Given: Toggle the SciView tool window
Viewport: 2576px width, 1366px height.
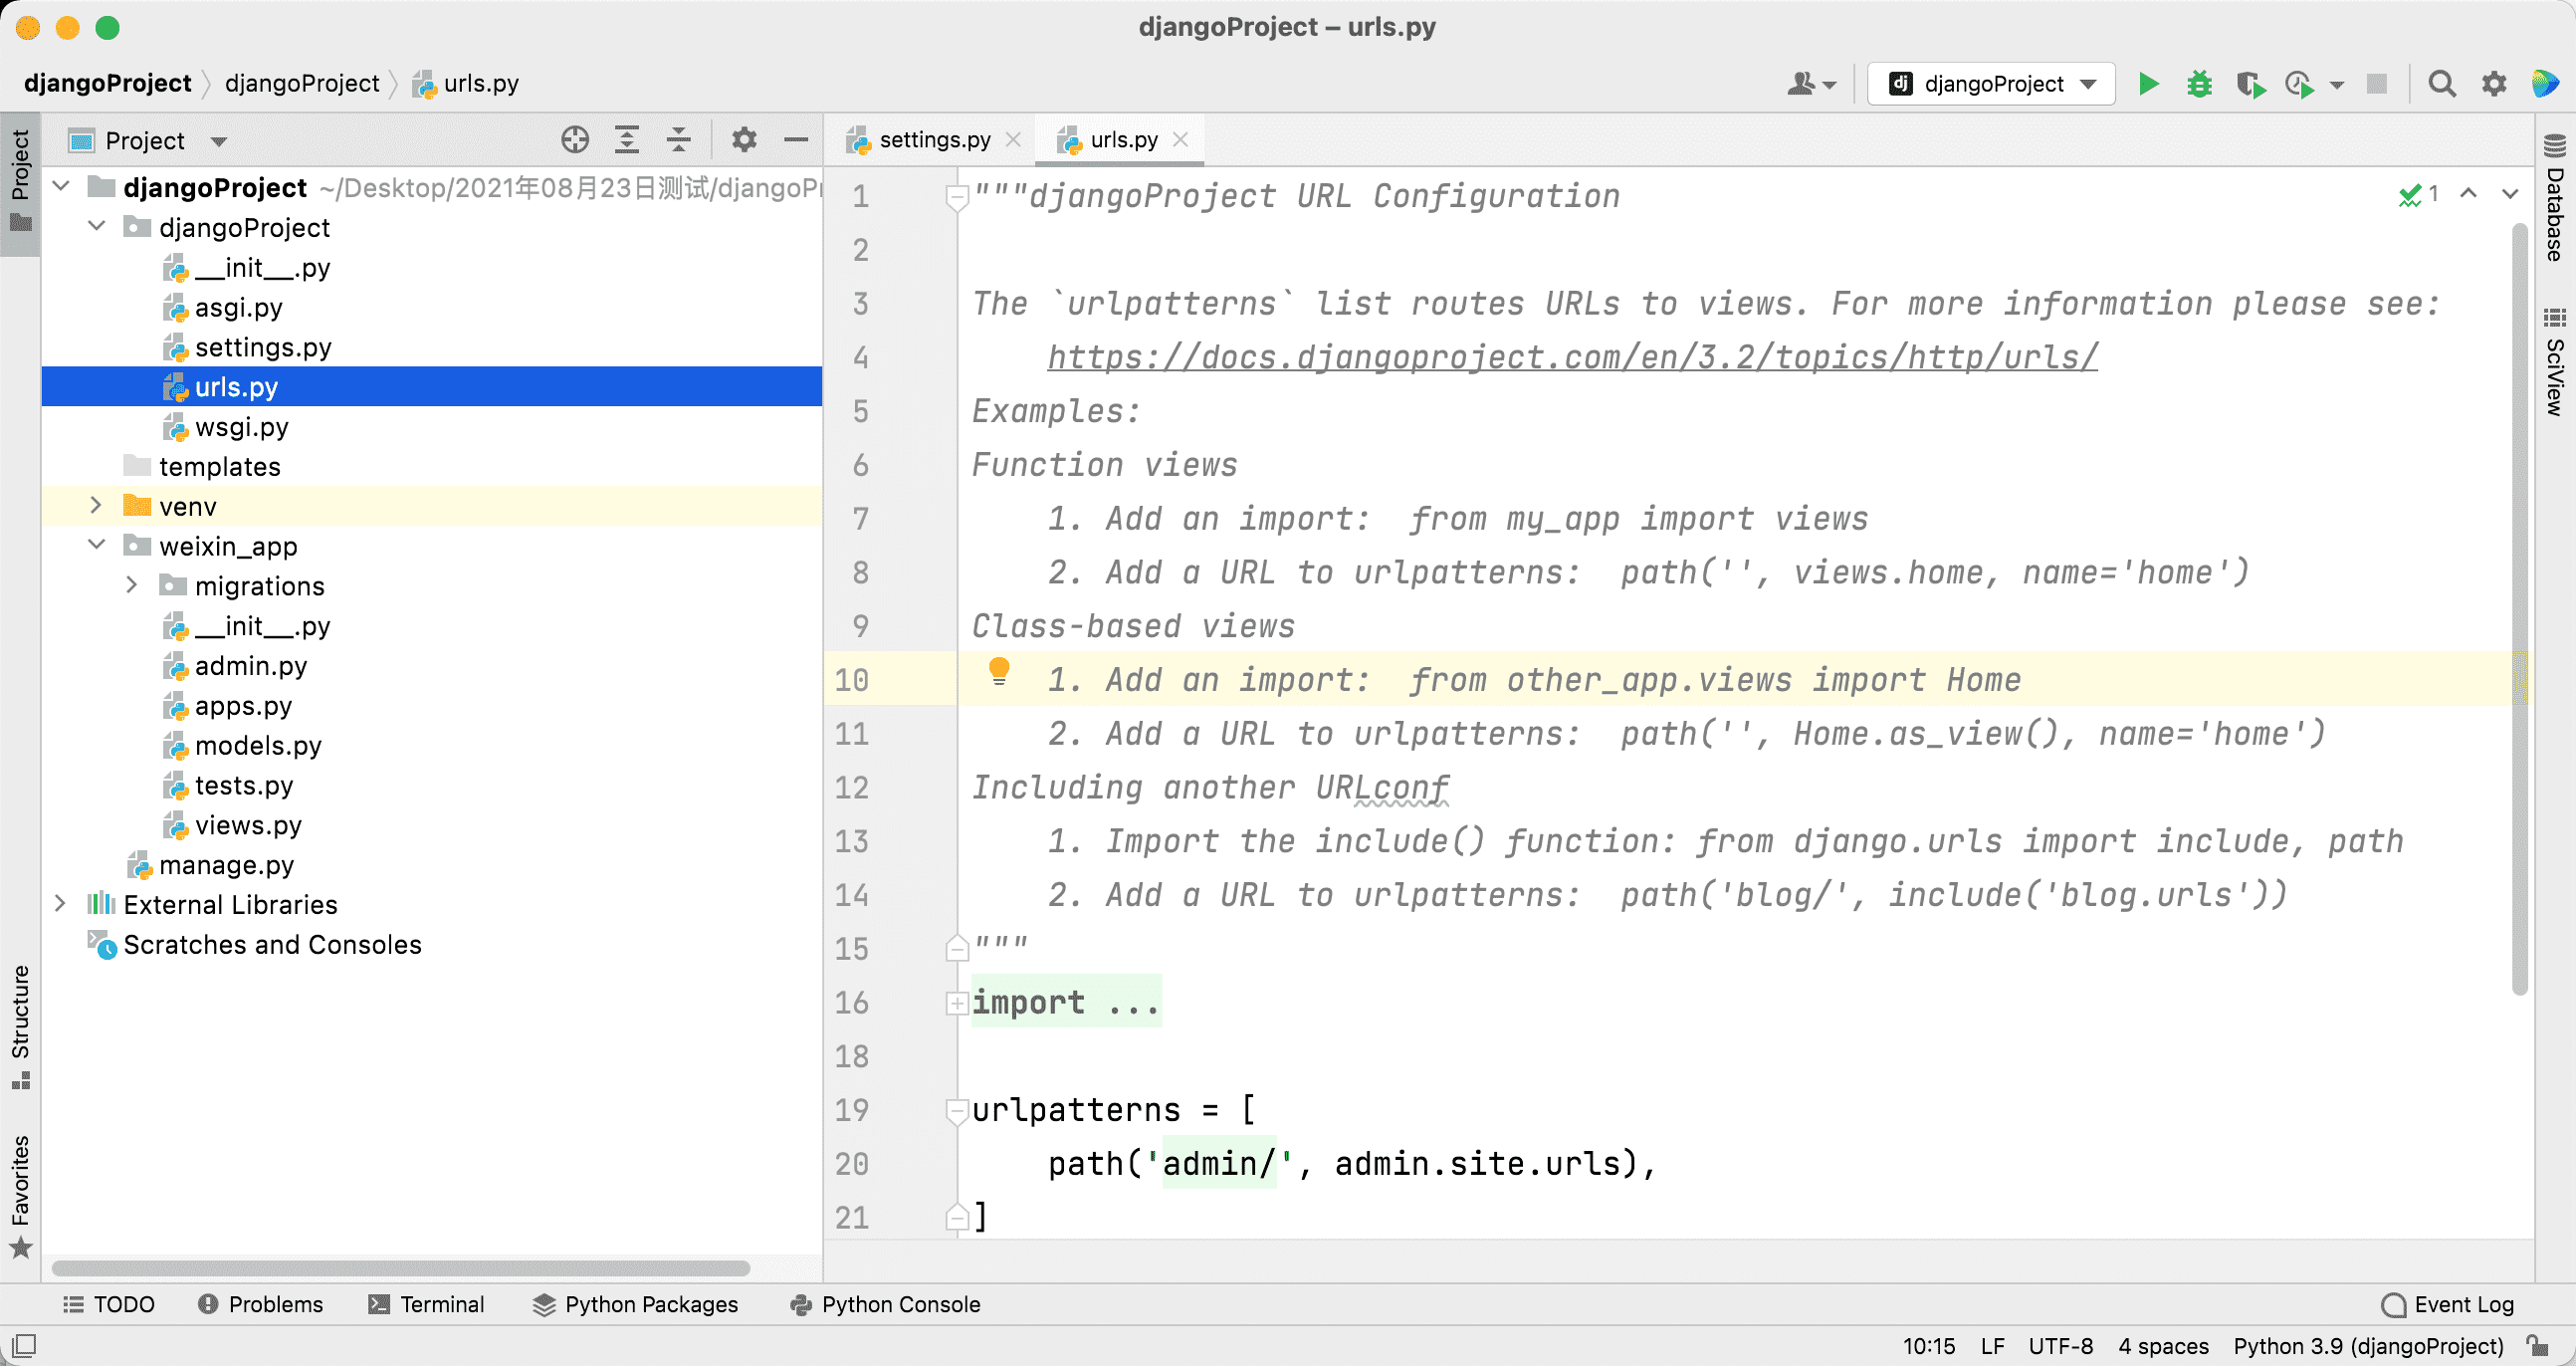Looking at the screenshot, I should click(2555, 362).
